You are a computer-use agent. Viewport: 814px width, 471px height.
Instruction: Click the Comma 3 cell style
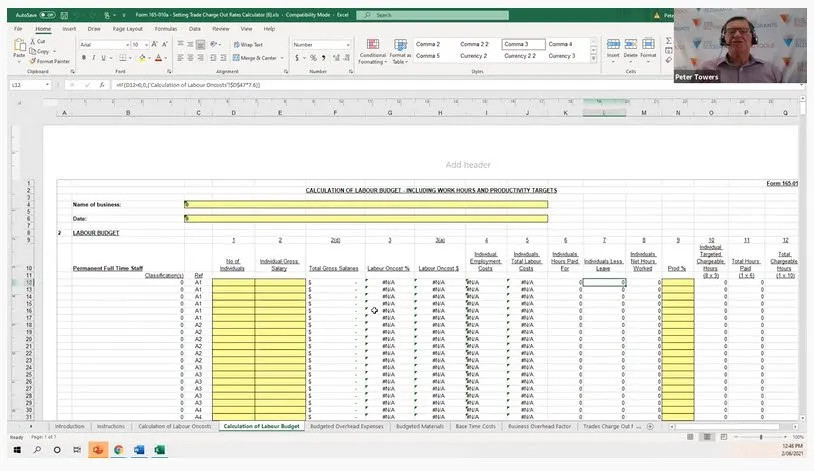522,45
